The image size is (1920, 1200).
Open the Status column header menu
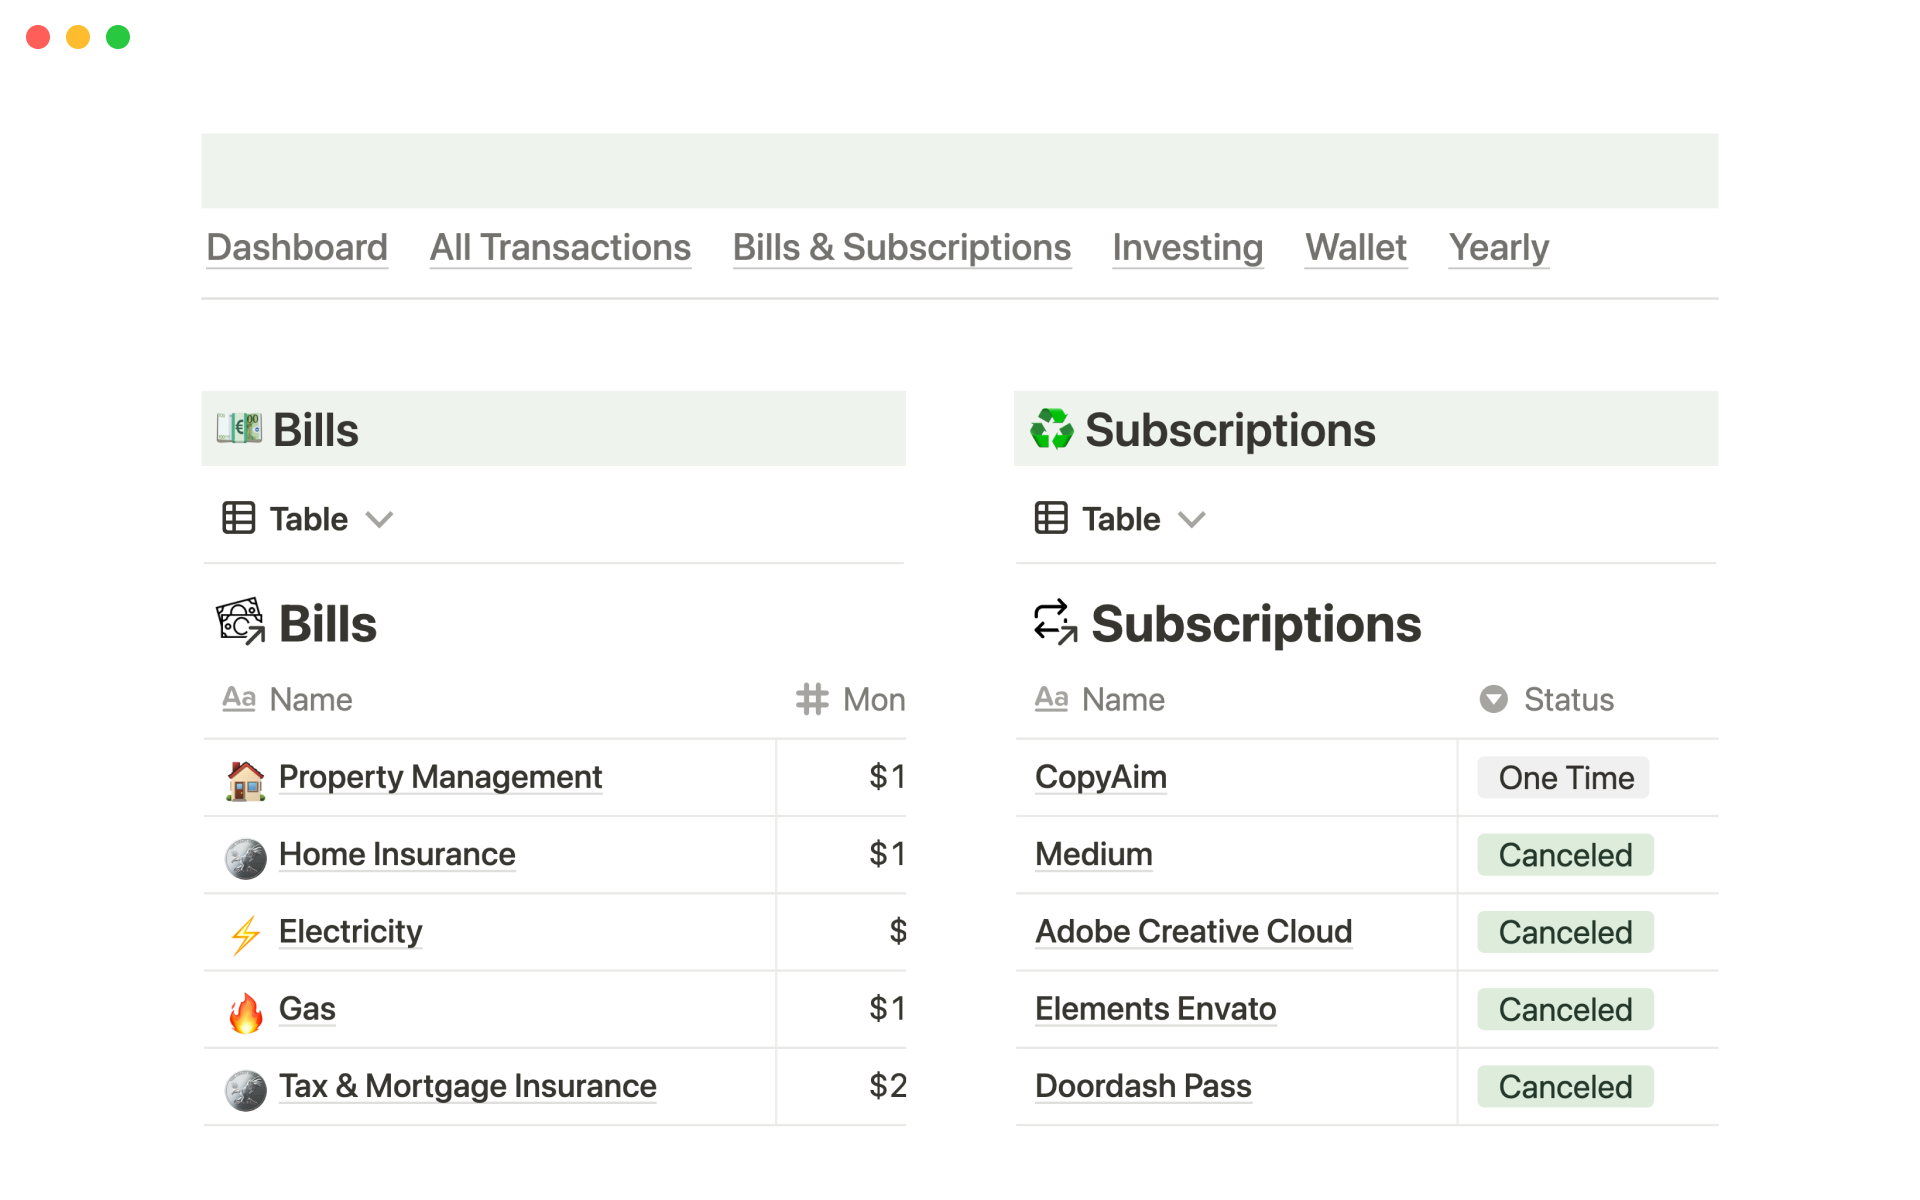click(1568, 699)
